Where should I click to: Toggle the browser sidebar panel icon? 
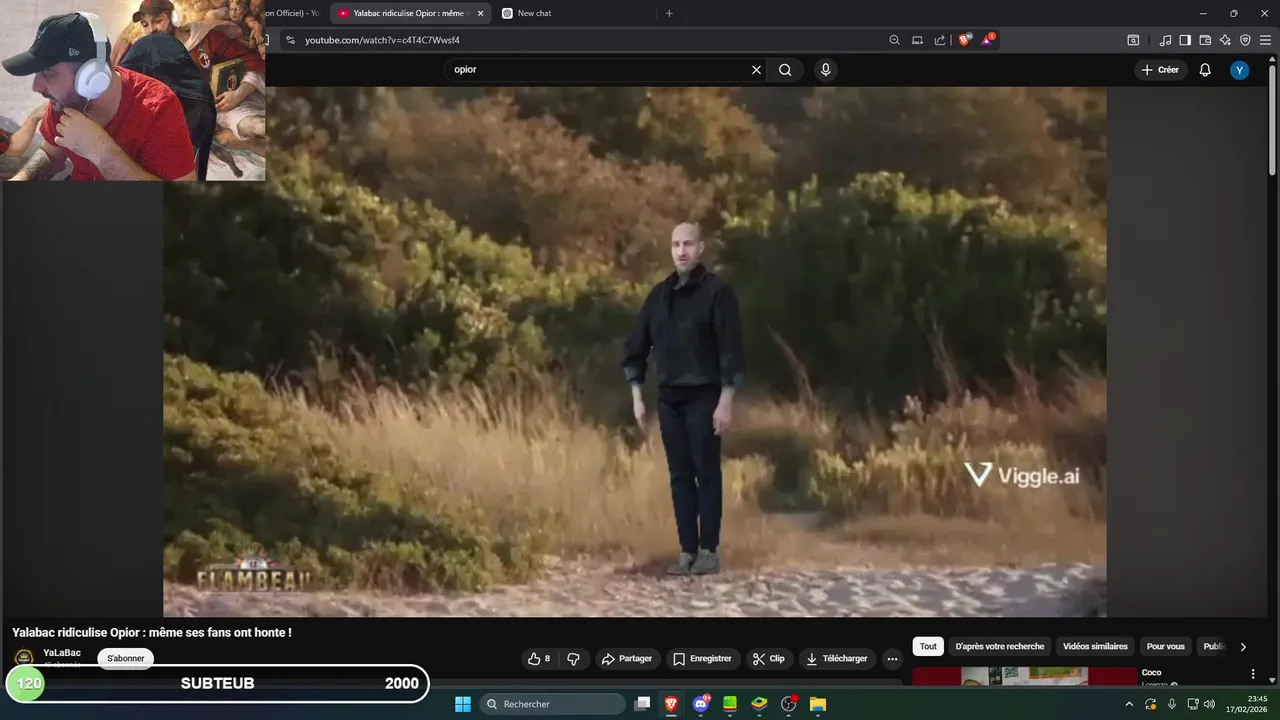1185,40
